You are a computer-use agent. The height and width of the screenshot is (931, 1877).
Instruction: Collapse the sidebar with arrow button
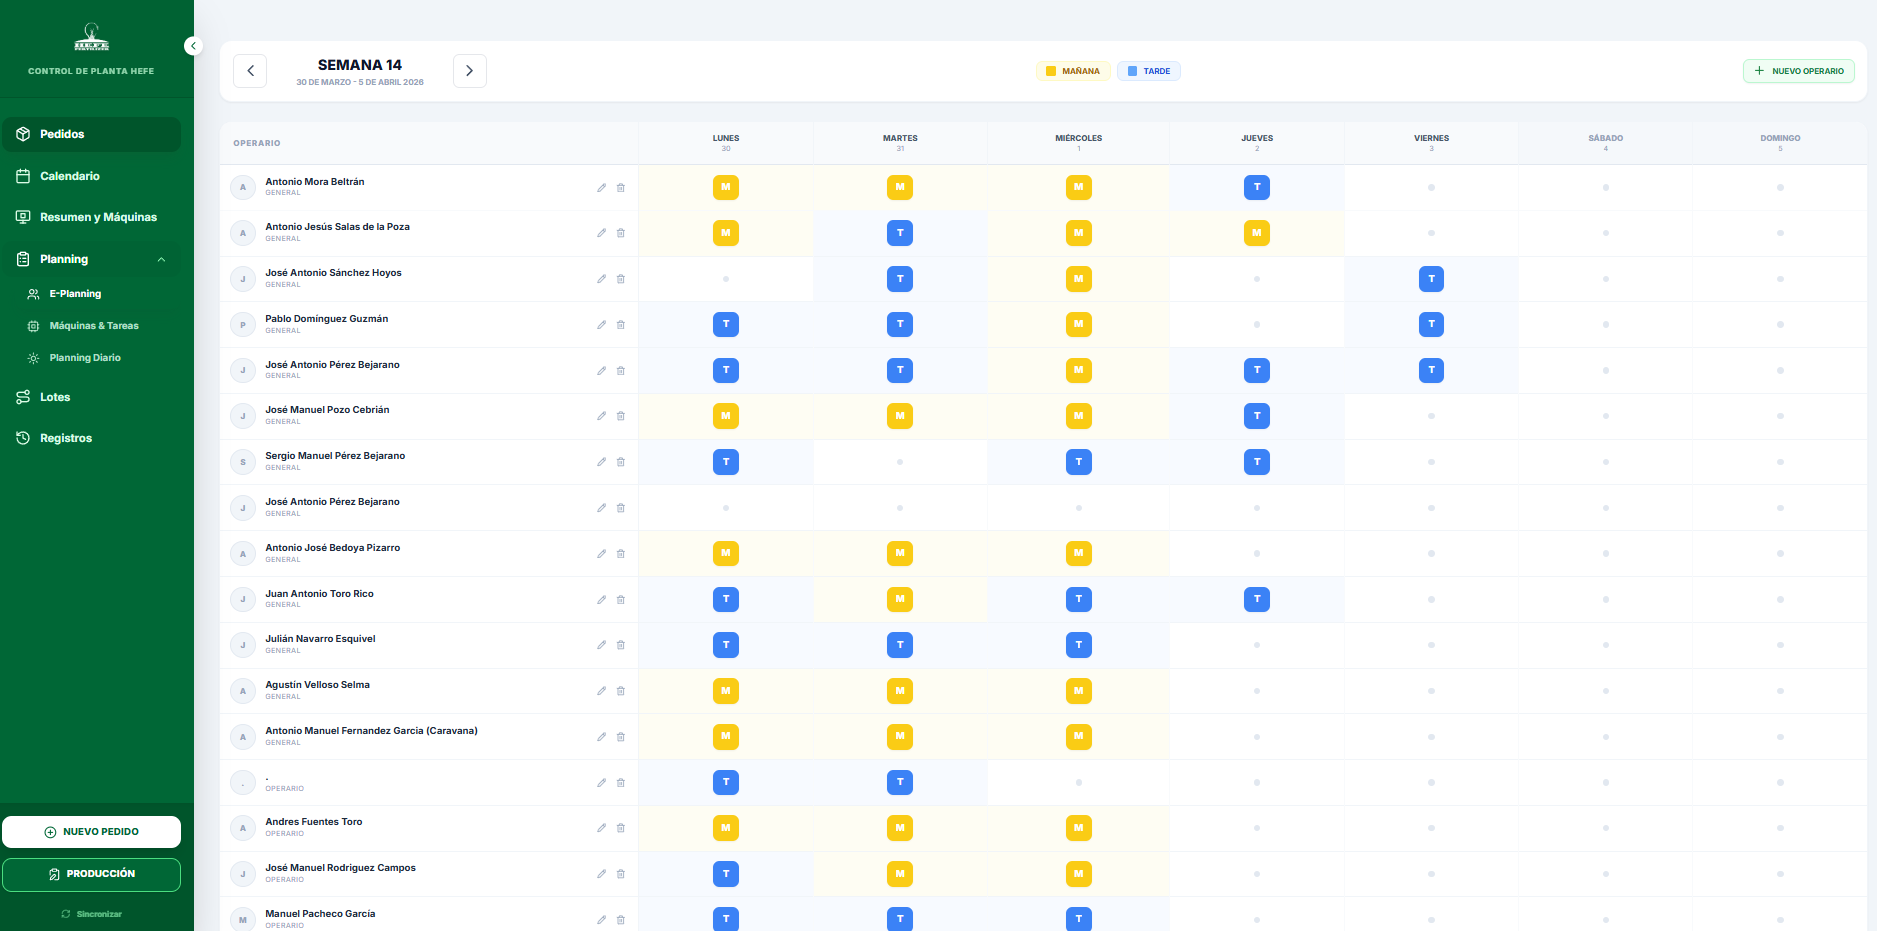coord(193,46)
